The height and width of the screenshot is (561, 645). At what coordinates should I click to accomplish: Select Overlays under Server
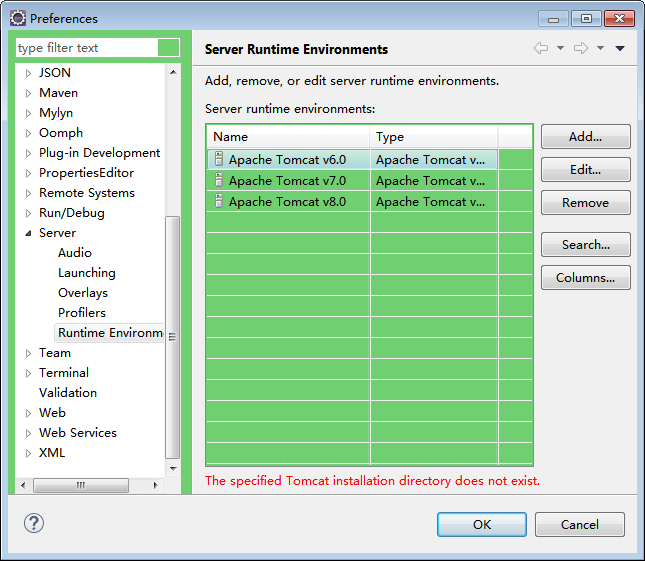[x=83, y=292]
